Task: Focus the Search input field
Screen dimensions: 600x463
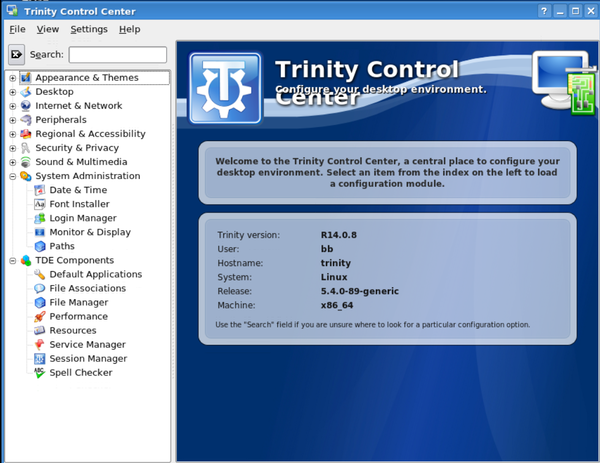Action: pyautogui.click(x=118, y=55)
